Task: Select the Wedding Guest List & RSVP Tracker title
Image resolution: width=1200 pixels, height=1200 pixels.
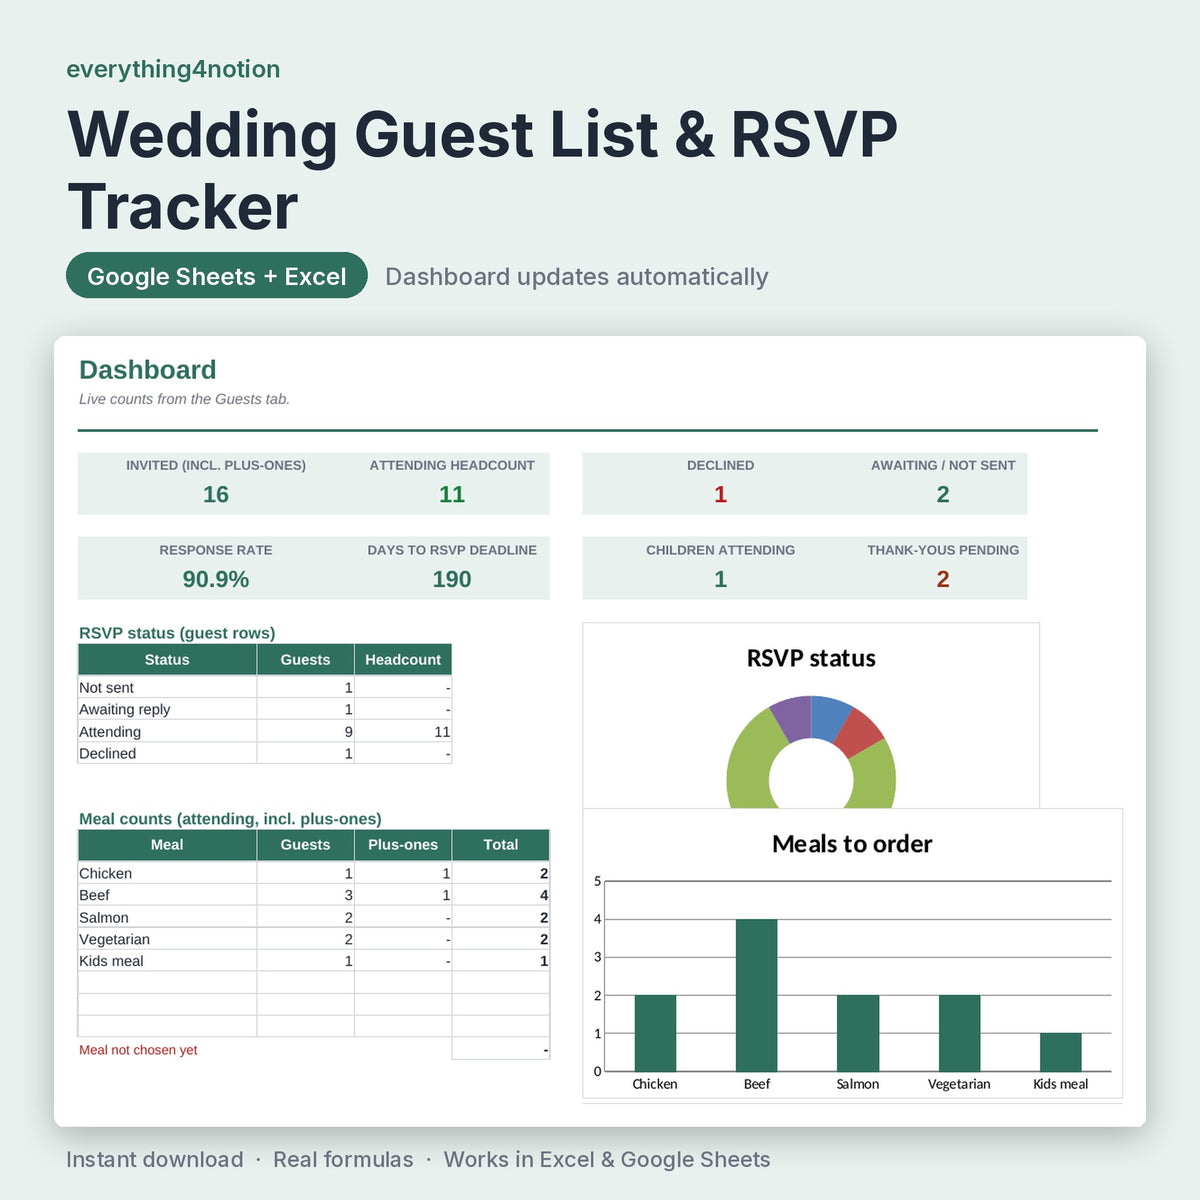Action: (482, 170)
